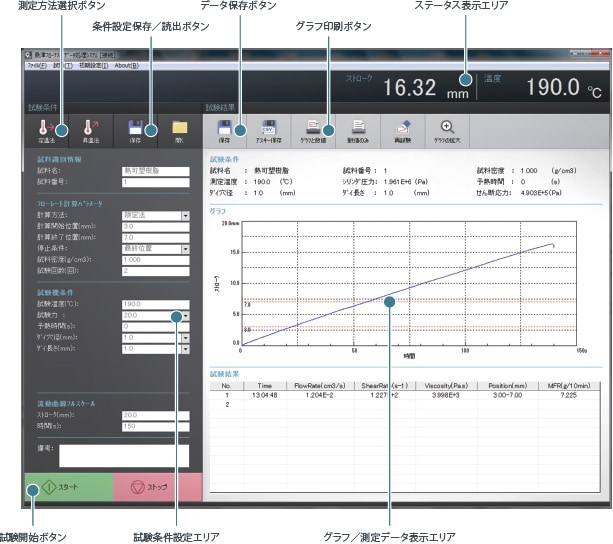The image size is (613, 544).
Task: Expand the 計算方法 dropdown
Action: pos(185,216)
